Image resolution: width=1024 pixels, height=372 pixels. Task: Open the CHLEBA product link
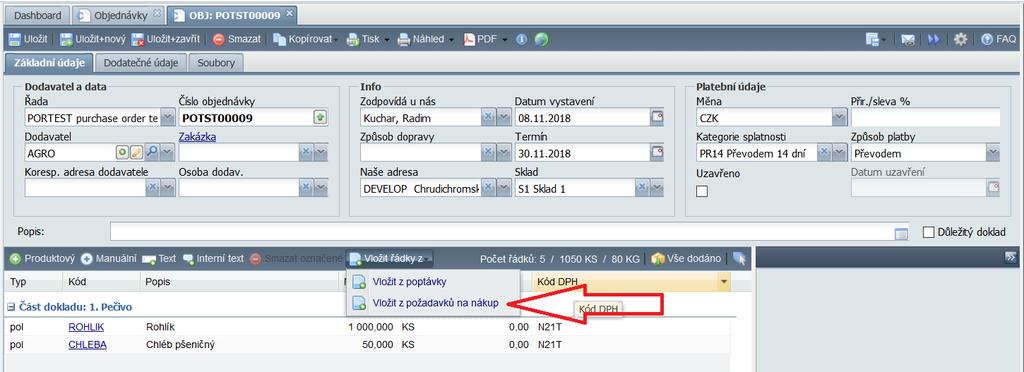pyautogui.click(x=88, y=345)
